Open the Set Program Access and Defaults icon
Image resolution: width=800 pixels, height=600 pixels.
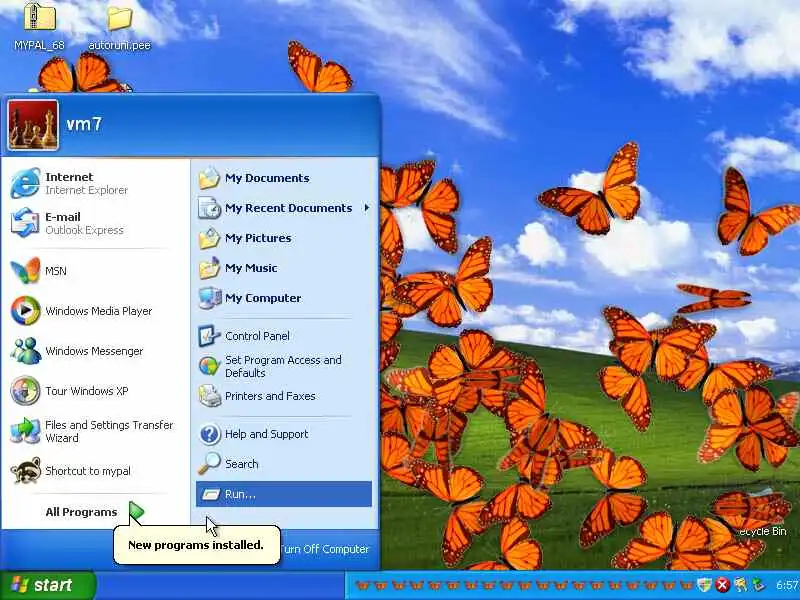click(209, 366)
